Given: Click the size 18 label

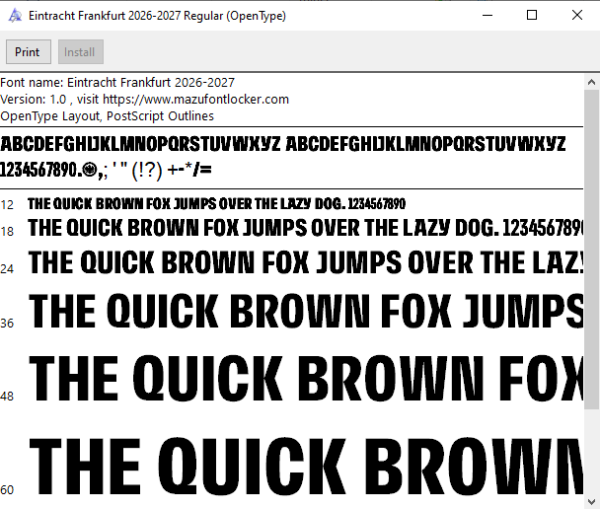Looking at the screenshot, I should (x=7, y=231).
